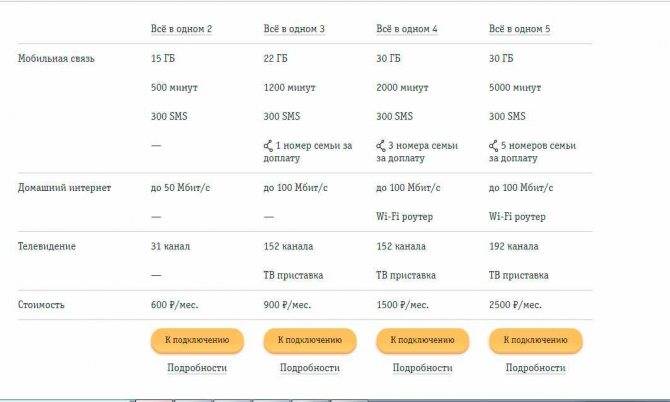Expand Подробности under Всё в одном 2
This screenshot has width=670, height=402.
[197, 368]
